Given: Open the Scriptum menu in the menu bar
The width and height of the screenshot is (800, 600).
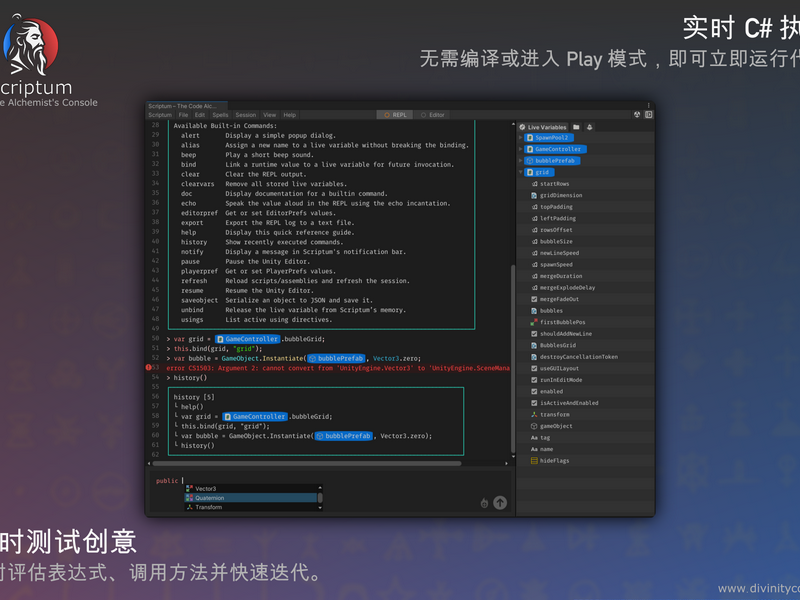Looking at the screenshot, I should tap(160, 115).
